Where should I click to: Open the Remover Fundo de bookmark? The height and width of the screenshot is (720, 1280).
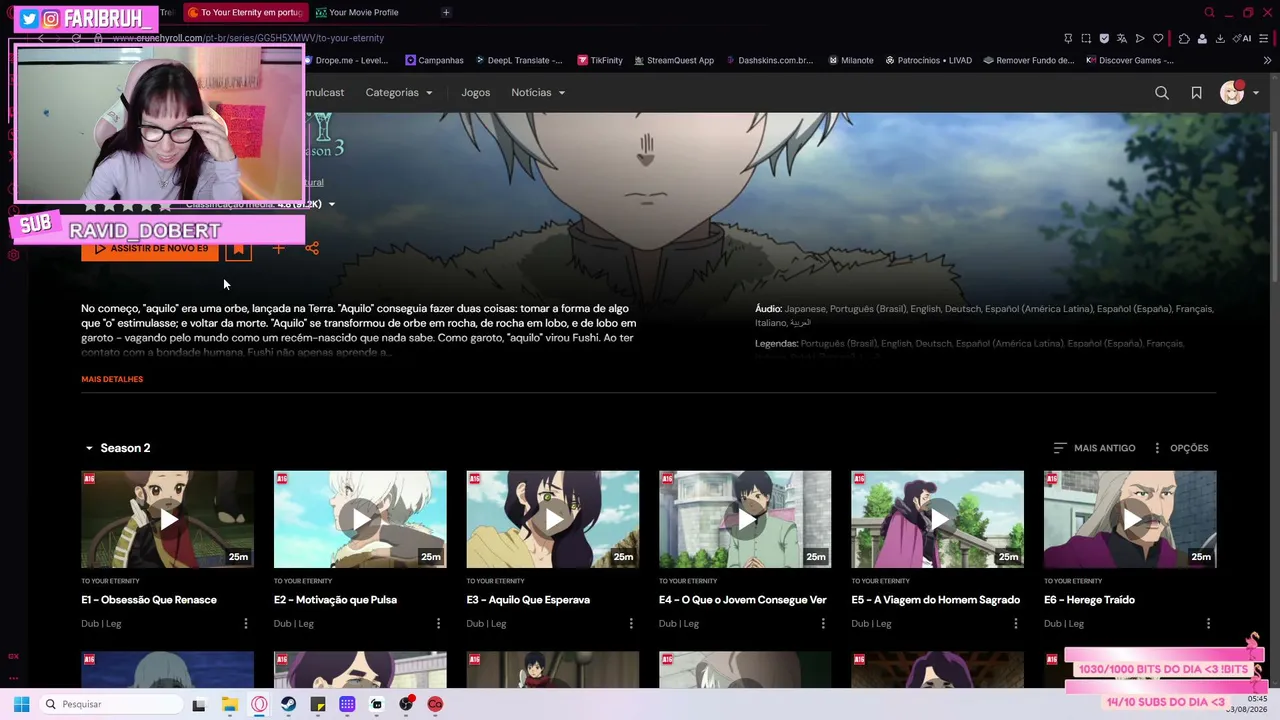pos(1029,60)
